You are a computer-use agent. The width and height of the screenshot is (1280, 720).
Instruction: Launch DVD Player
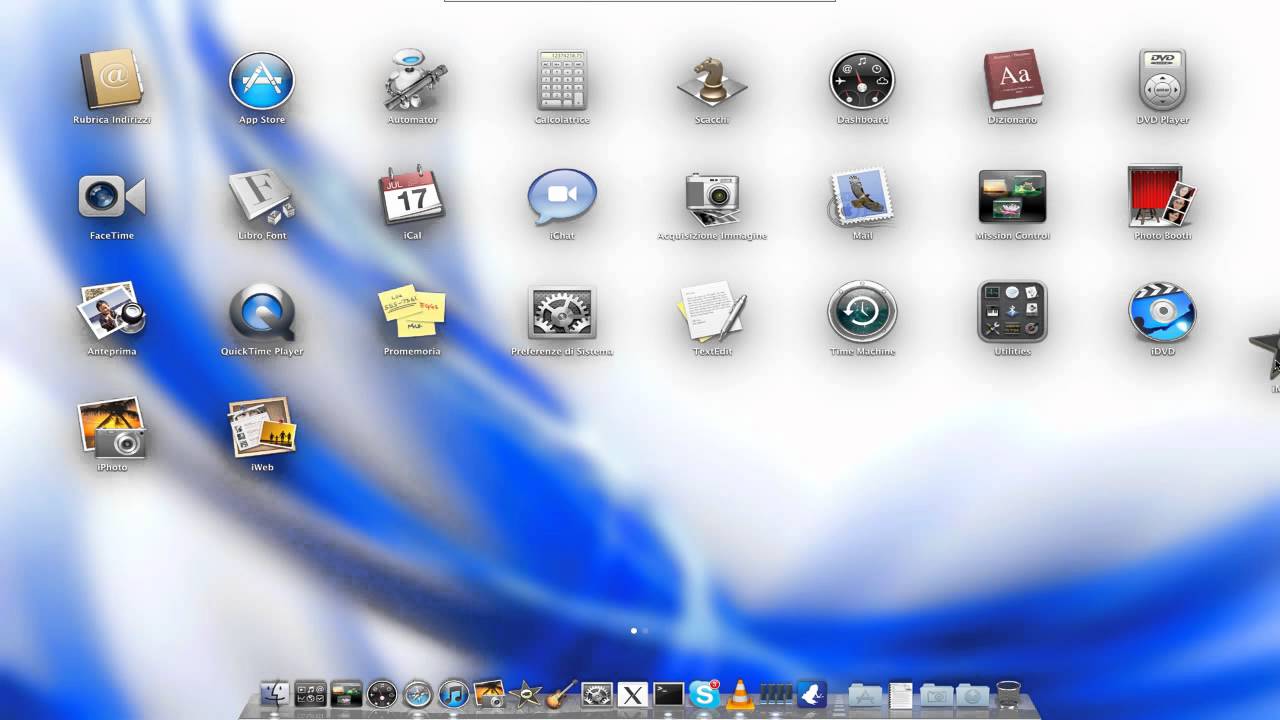point(1162,81)
